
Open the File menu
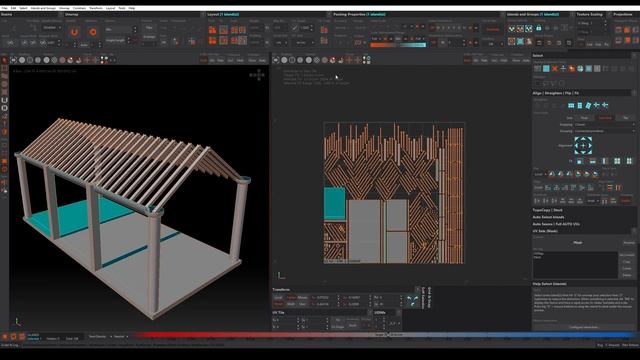click(x=4, y=8)
